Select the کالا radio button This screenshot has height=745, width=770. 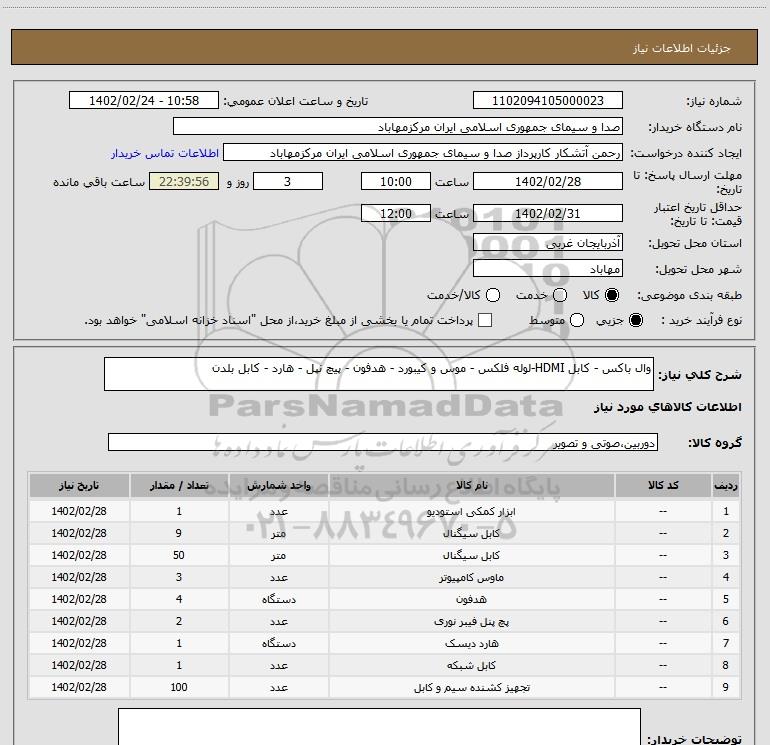612,295
